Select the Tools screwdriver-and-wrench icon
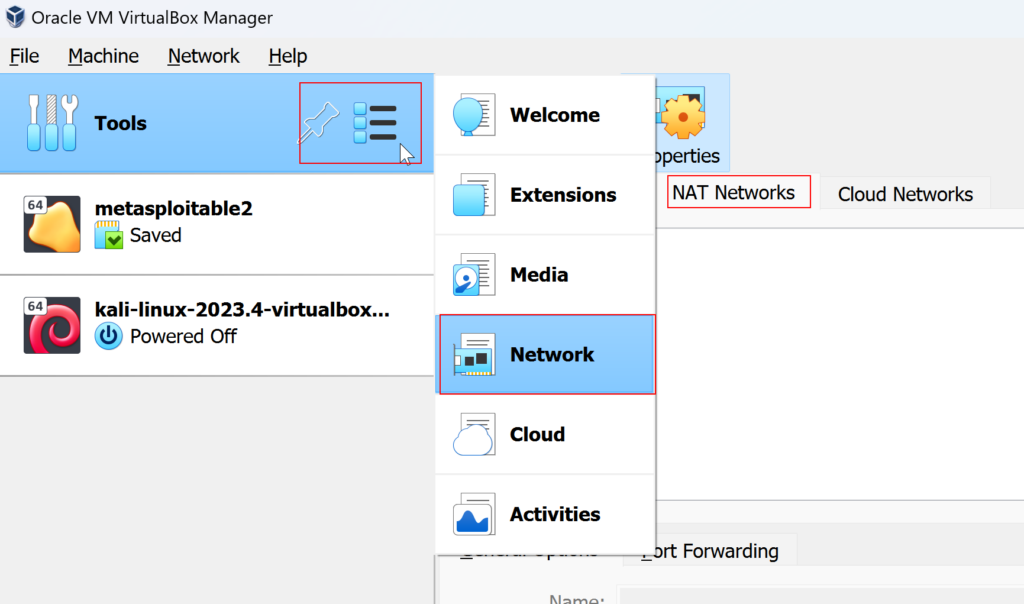The image size is (1024, 604). pyautogui.click(x=52, y=123)
